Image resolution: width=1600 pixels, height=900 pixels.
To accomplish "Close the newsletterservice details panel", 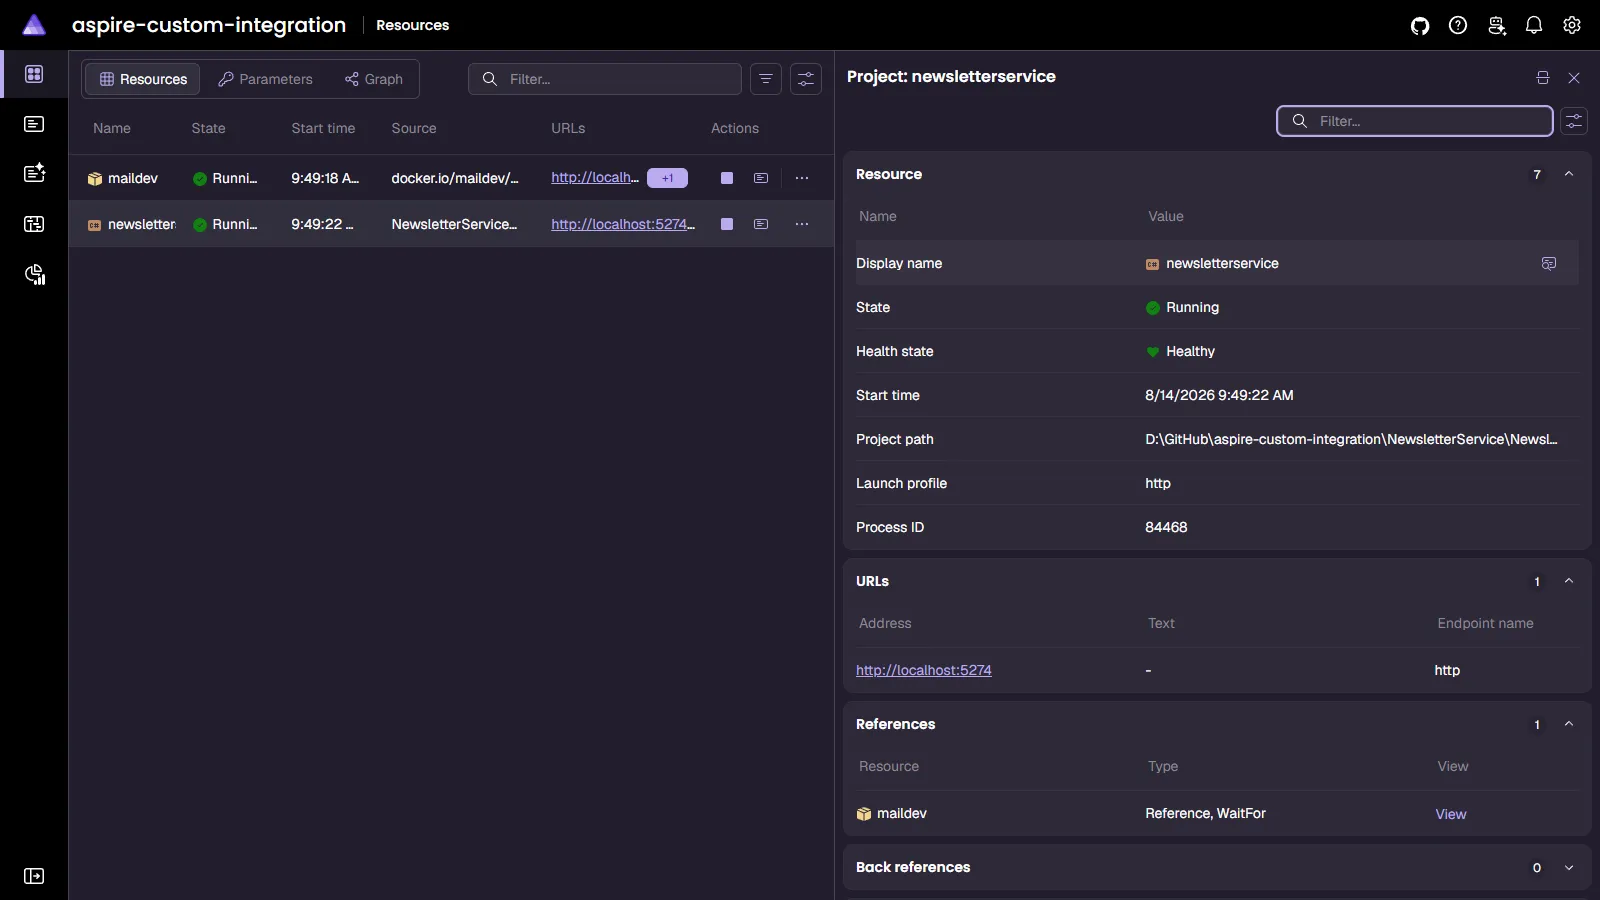I will [1574, 78].
